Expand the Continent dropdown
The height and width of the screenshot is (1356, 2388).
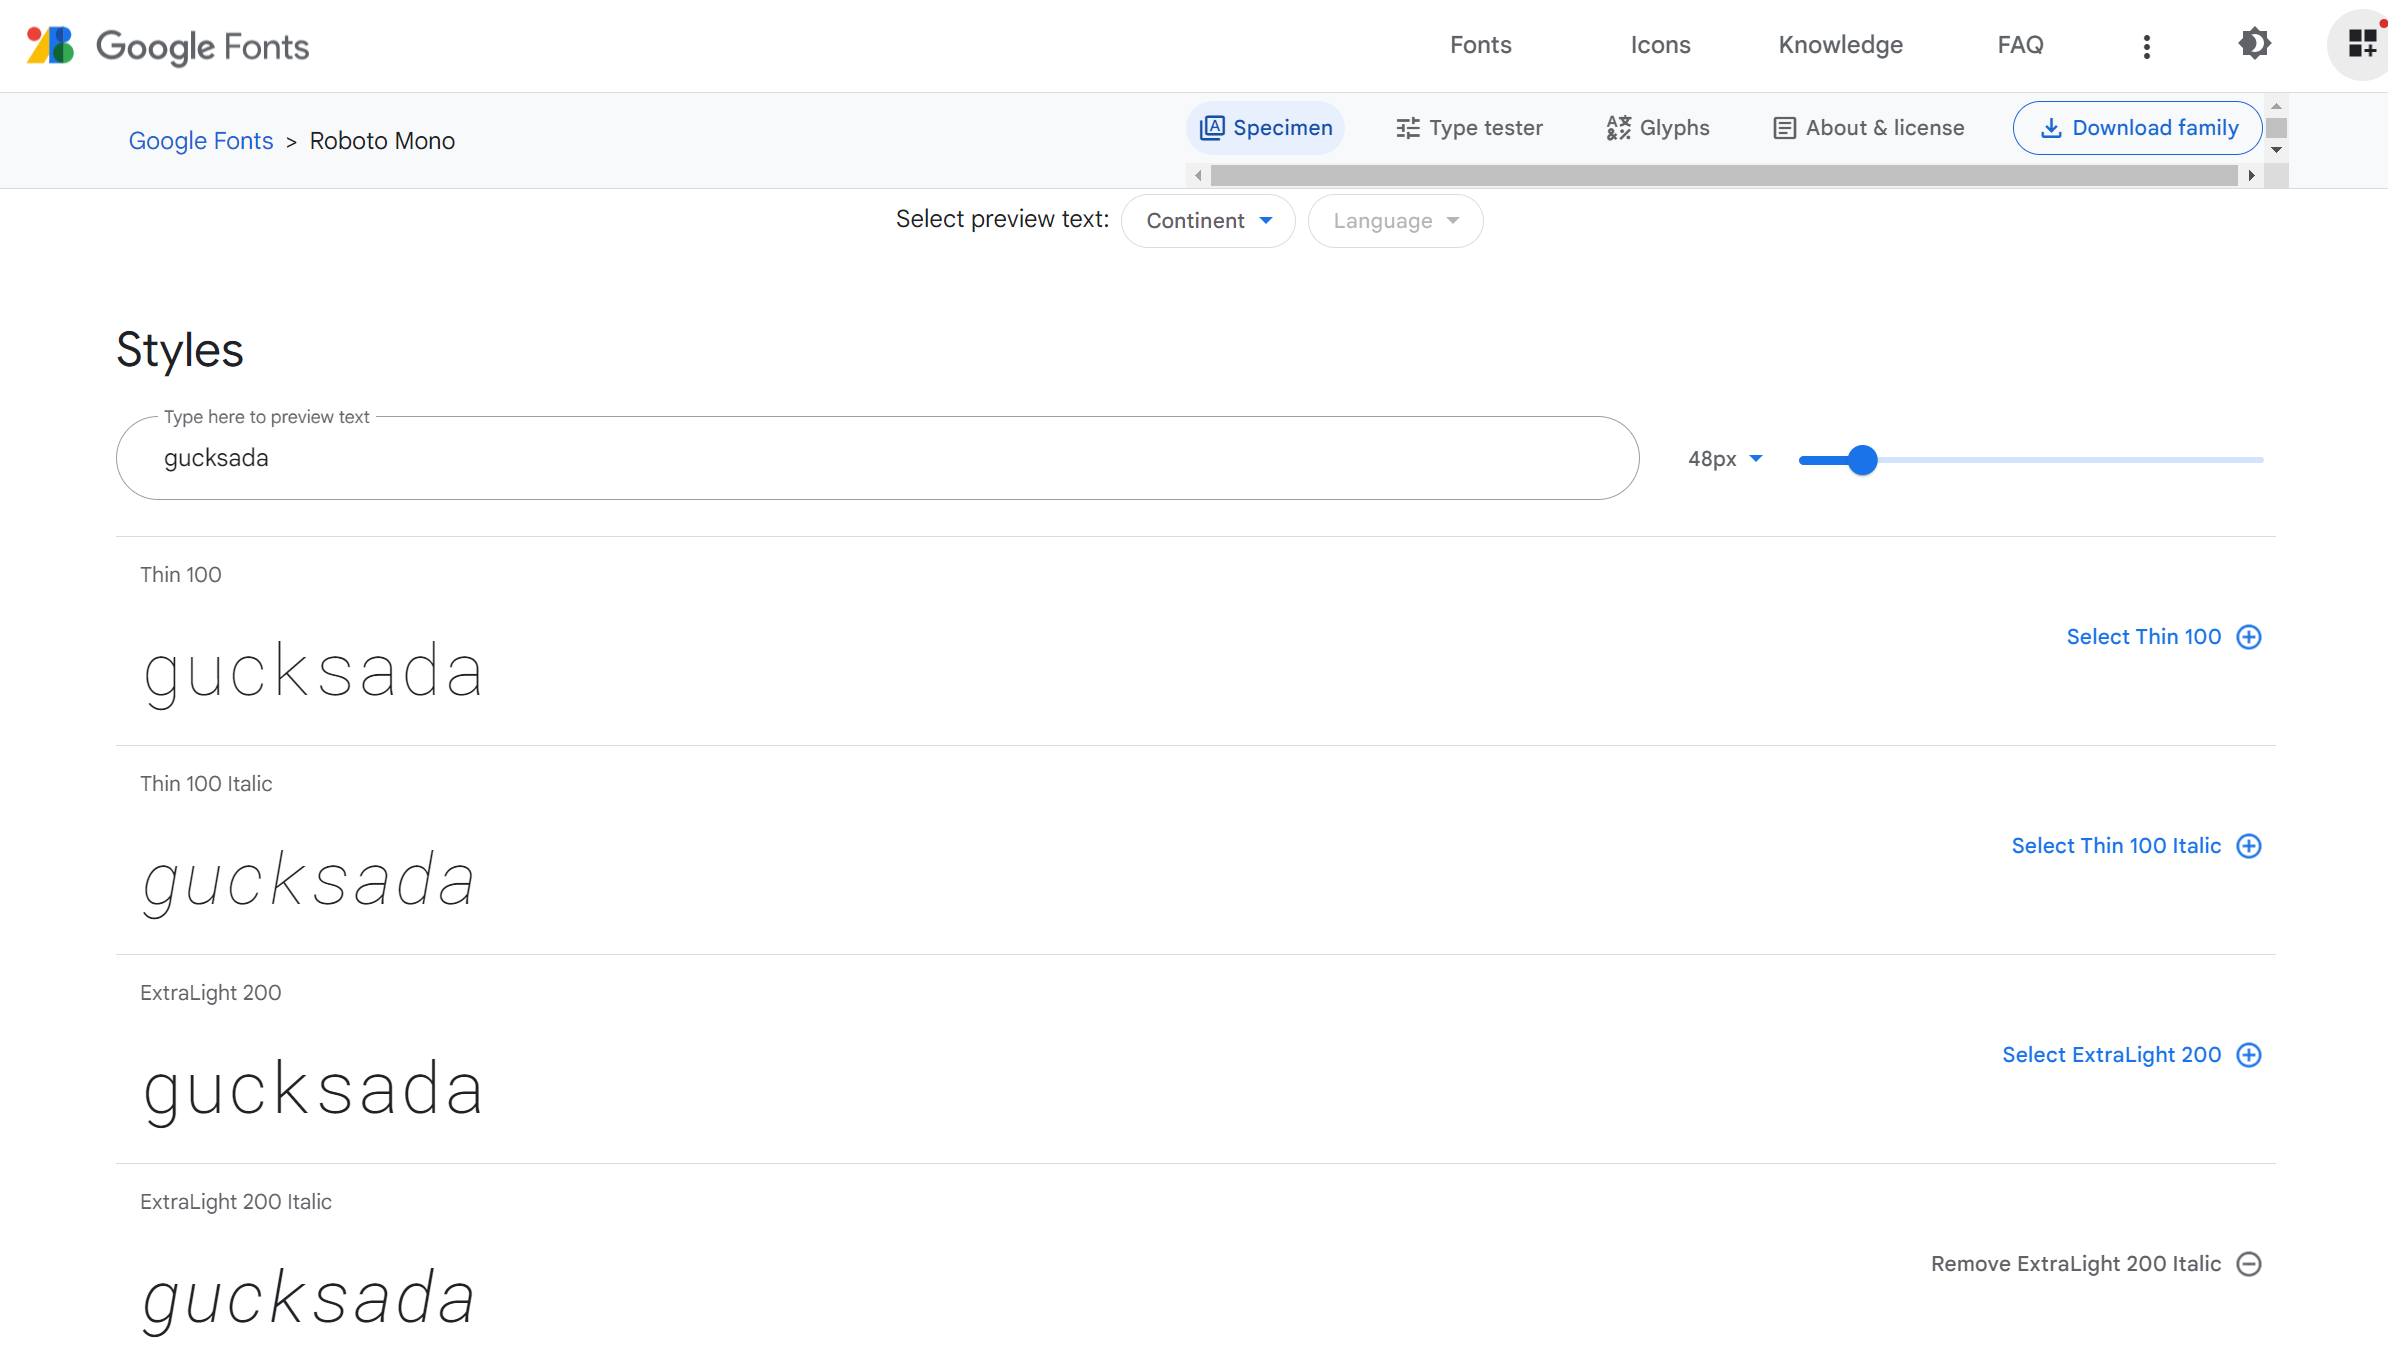[1208, 221]
